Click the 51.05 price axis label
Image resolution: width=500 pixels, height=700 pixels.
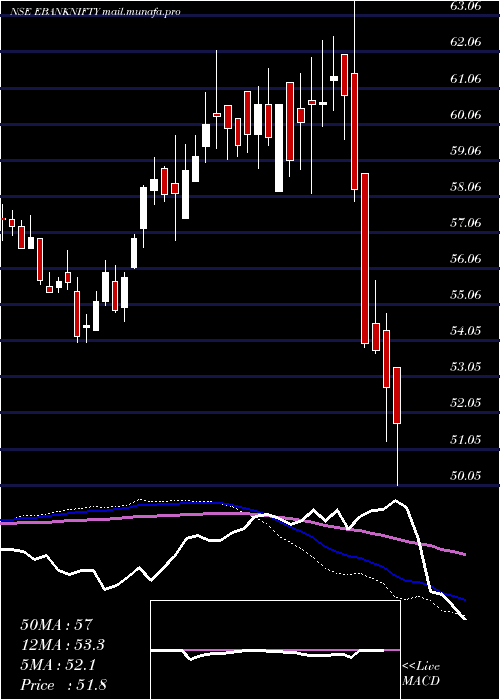click(466, 440)
